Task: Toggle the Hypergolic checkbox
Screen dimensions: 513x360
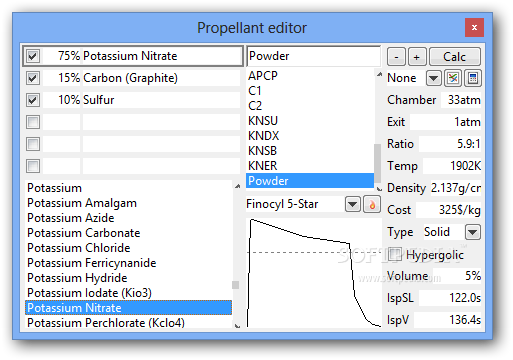Action: 395,255
